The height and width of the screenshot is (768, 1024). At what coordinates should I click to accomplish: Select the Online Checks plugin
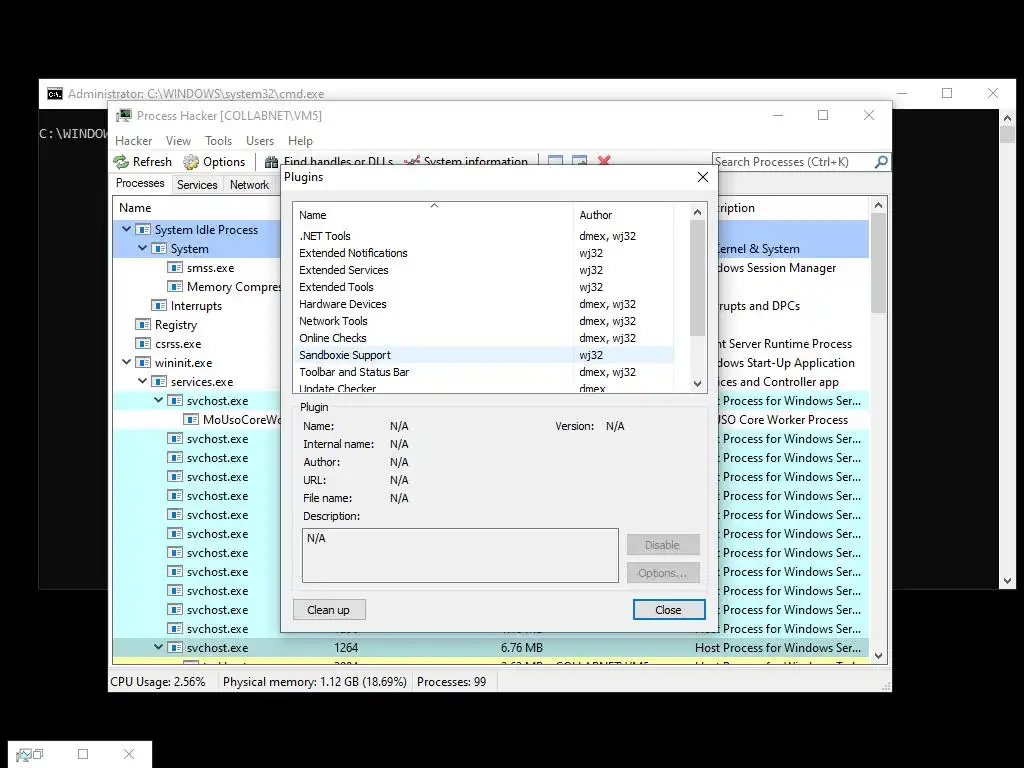tap(483, 338)
